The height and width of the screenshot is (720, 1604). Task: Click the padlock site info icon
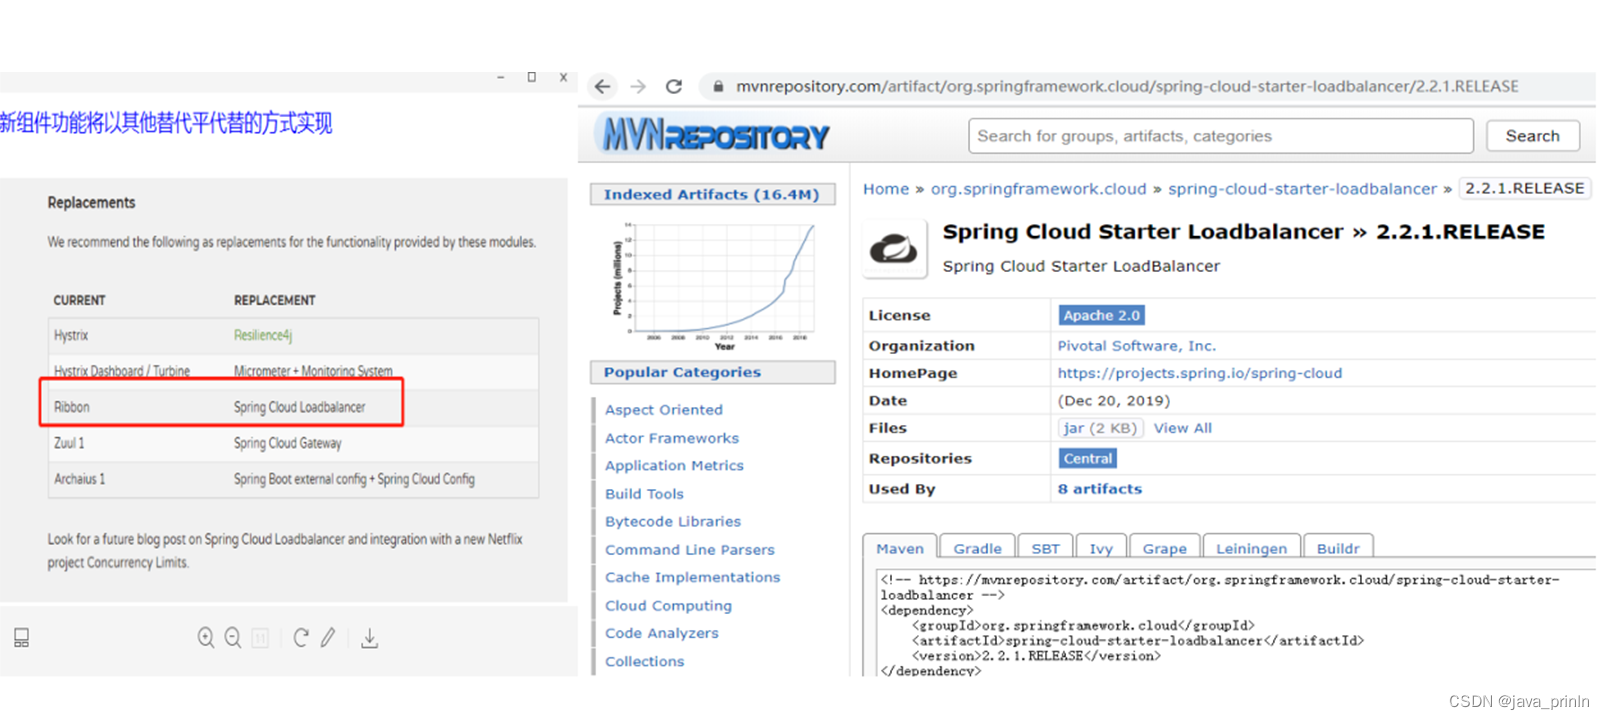717,87
